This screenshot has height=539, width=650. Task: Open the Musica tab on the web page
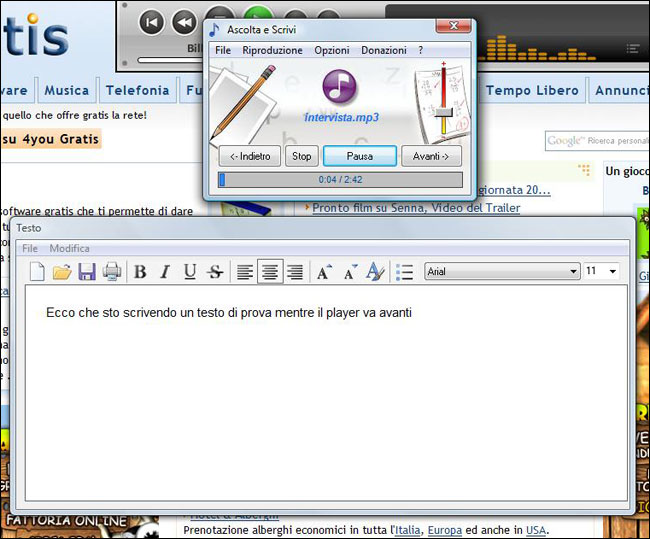point(66,90)
